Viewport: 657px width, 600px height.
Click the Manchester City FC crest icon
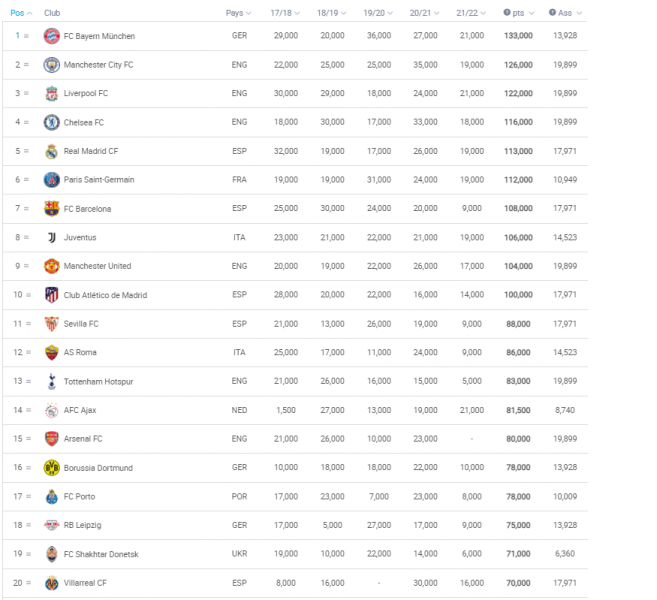click(x=52, y=65)
